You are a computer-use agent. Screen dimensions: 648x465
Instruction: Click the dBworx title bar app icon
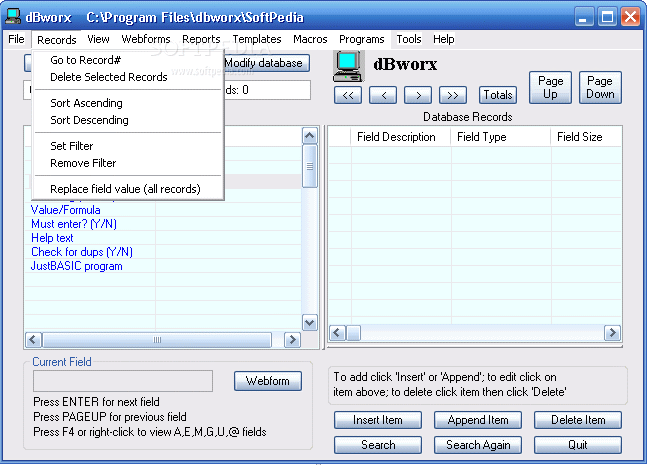coord(13,16)
